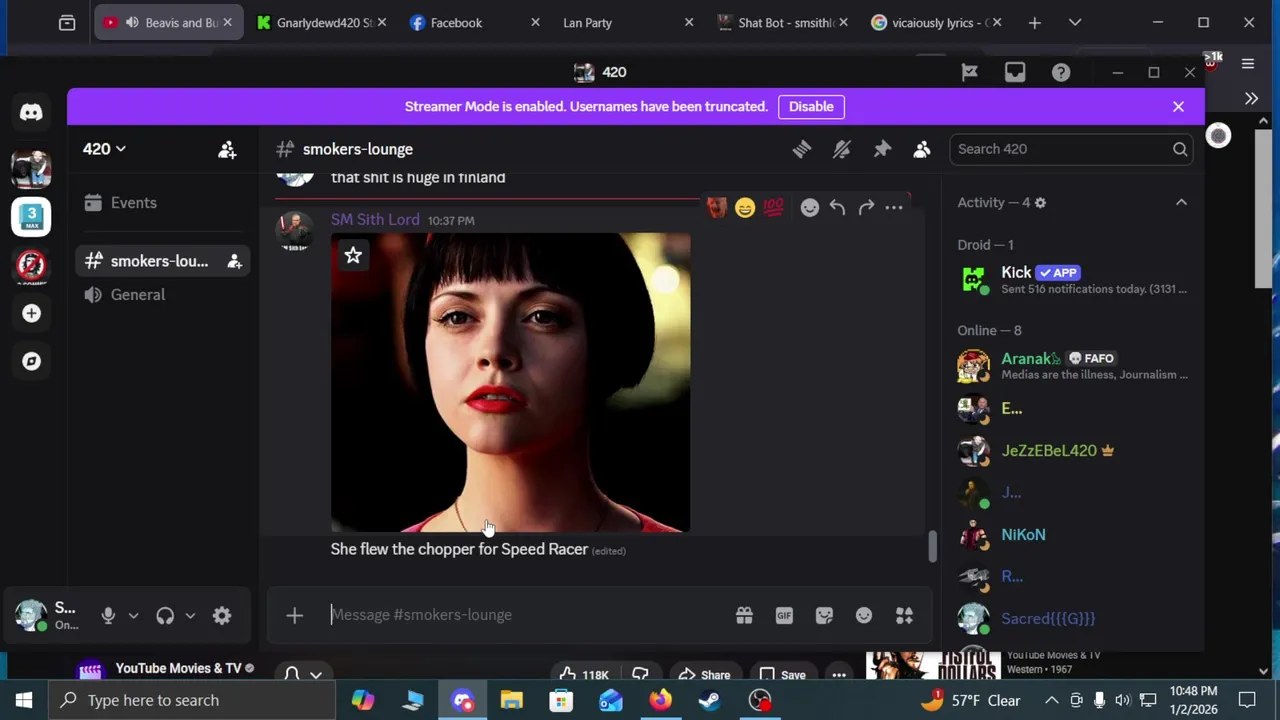Deafen headphones in user panel
The height and width of the screenshot is (720, 1280).
point(165,616)
